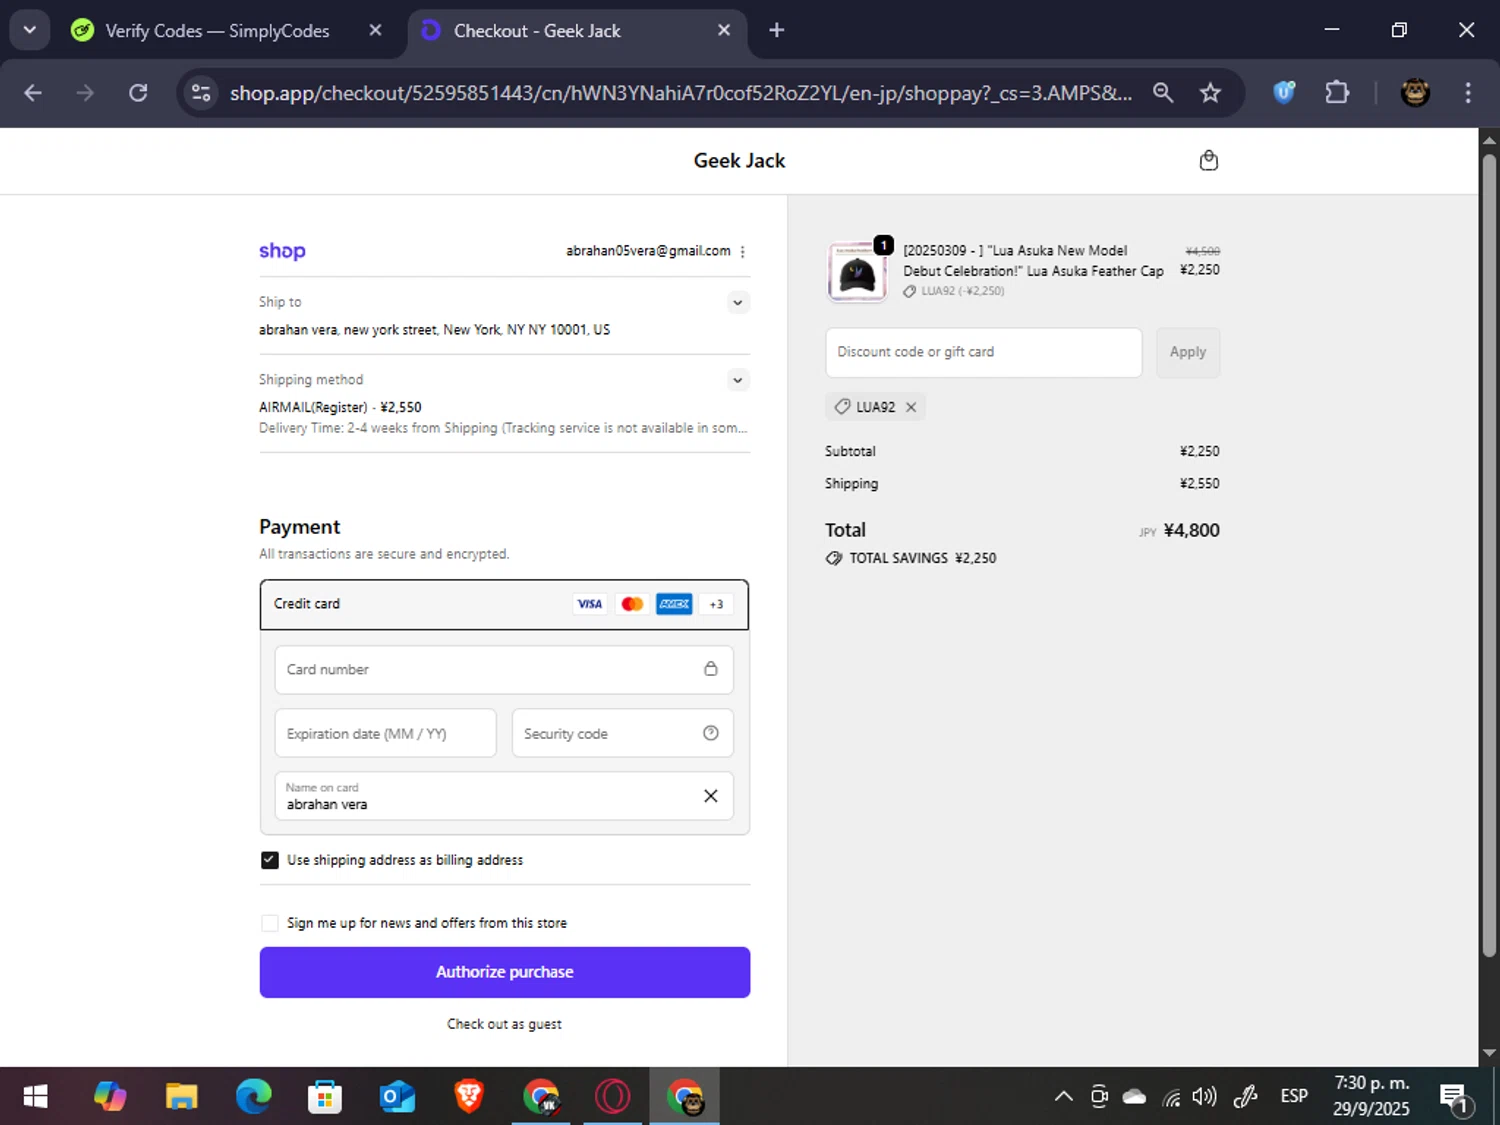This screenshot has width=1500, height=1125.
Task: Click the security code help icon
Action: click(711, 733)
